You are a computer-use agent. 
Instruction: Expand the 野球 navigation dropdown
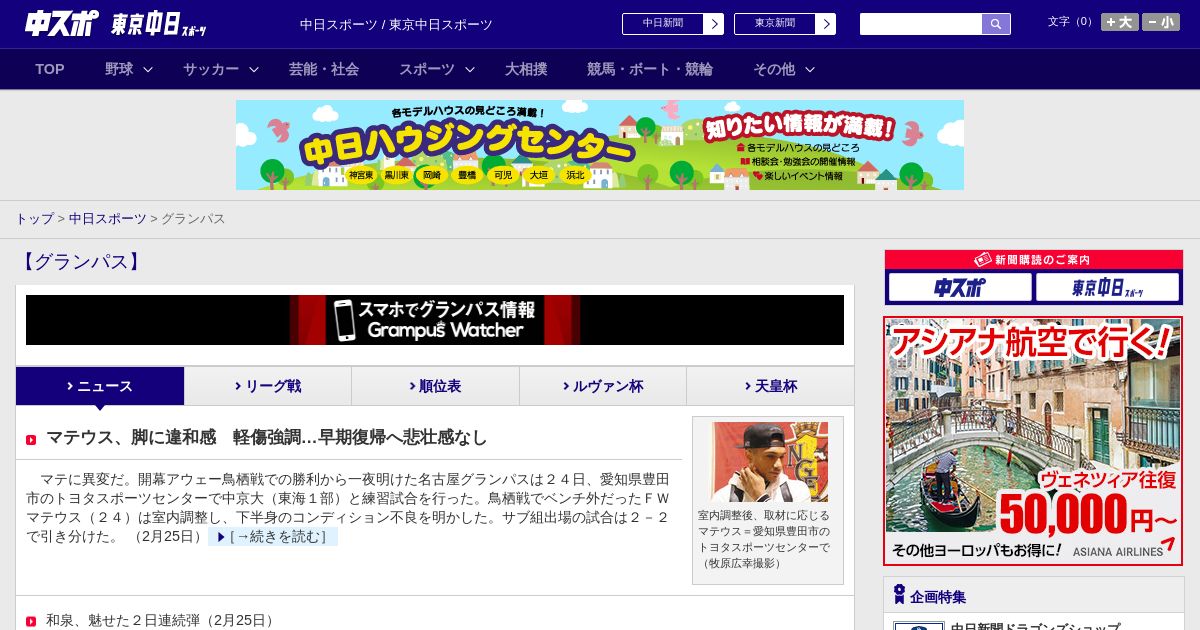pos(128,69)
